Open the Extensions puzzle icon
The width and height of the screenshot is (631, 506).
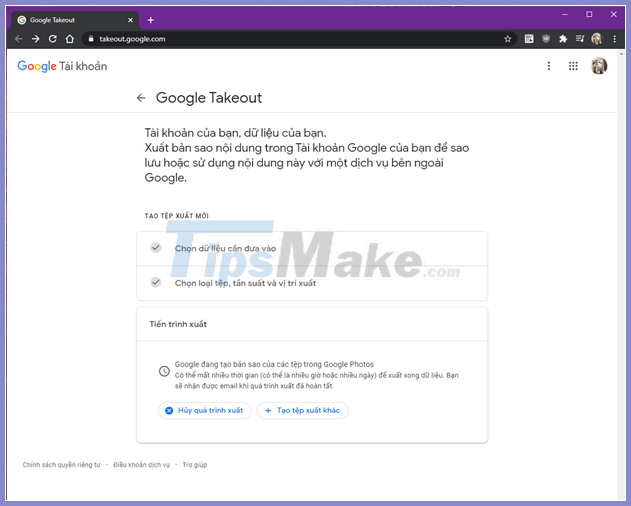563,39
